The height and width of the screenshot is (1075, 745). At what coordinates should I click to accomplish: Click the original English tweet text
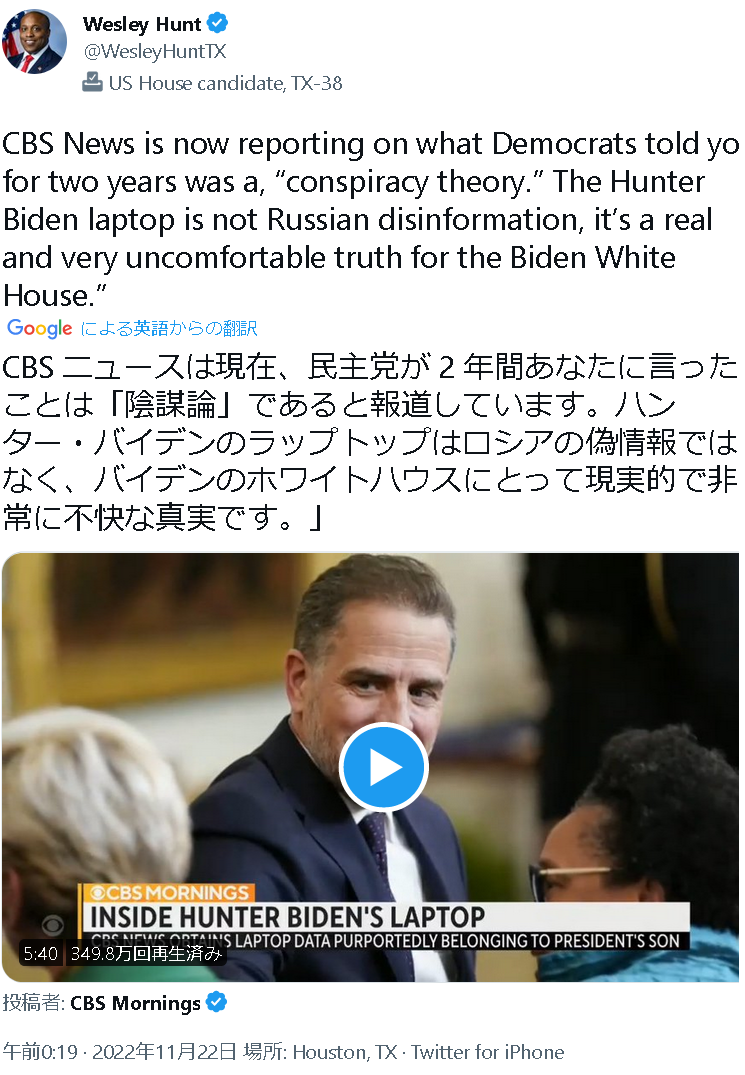(371, 219)
